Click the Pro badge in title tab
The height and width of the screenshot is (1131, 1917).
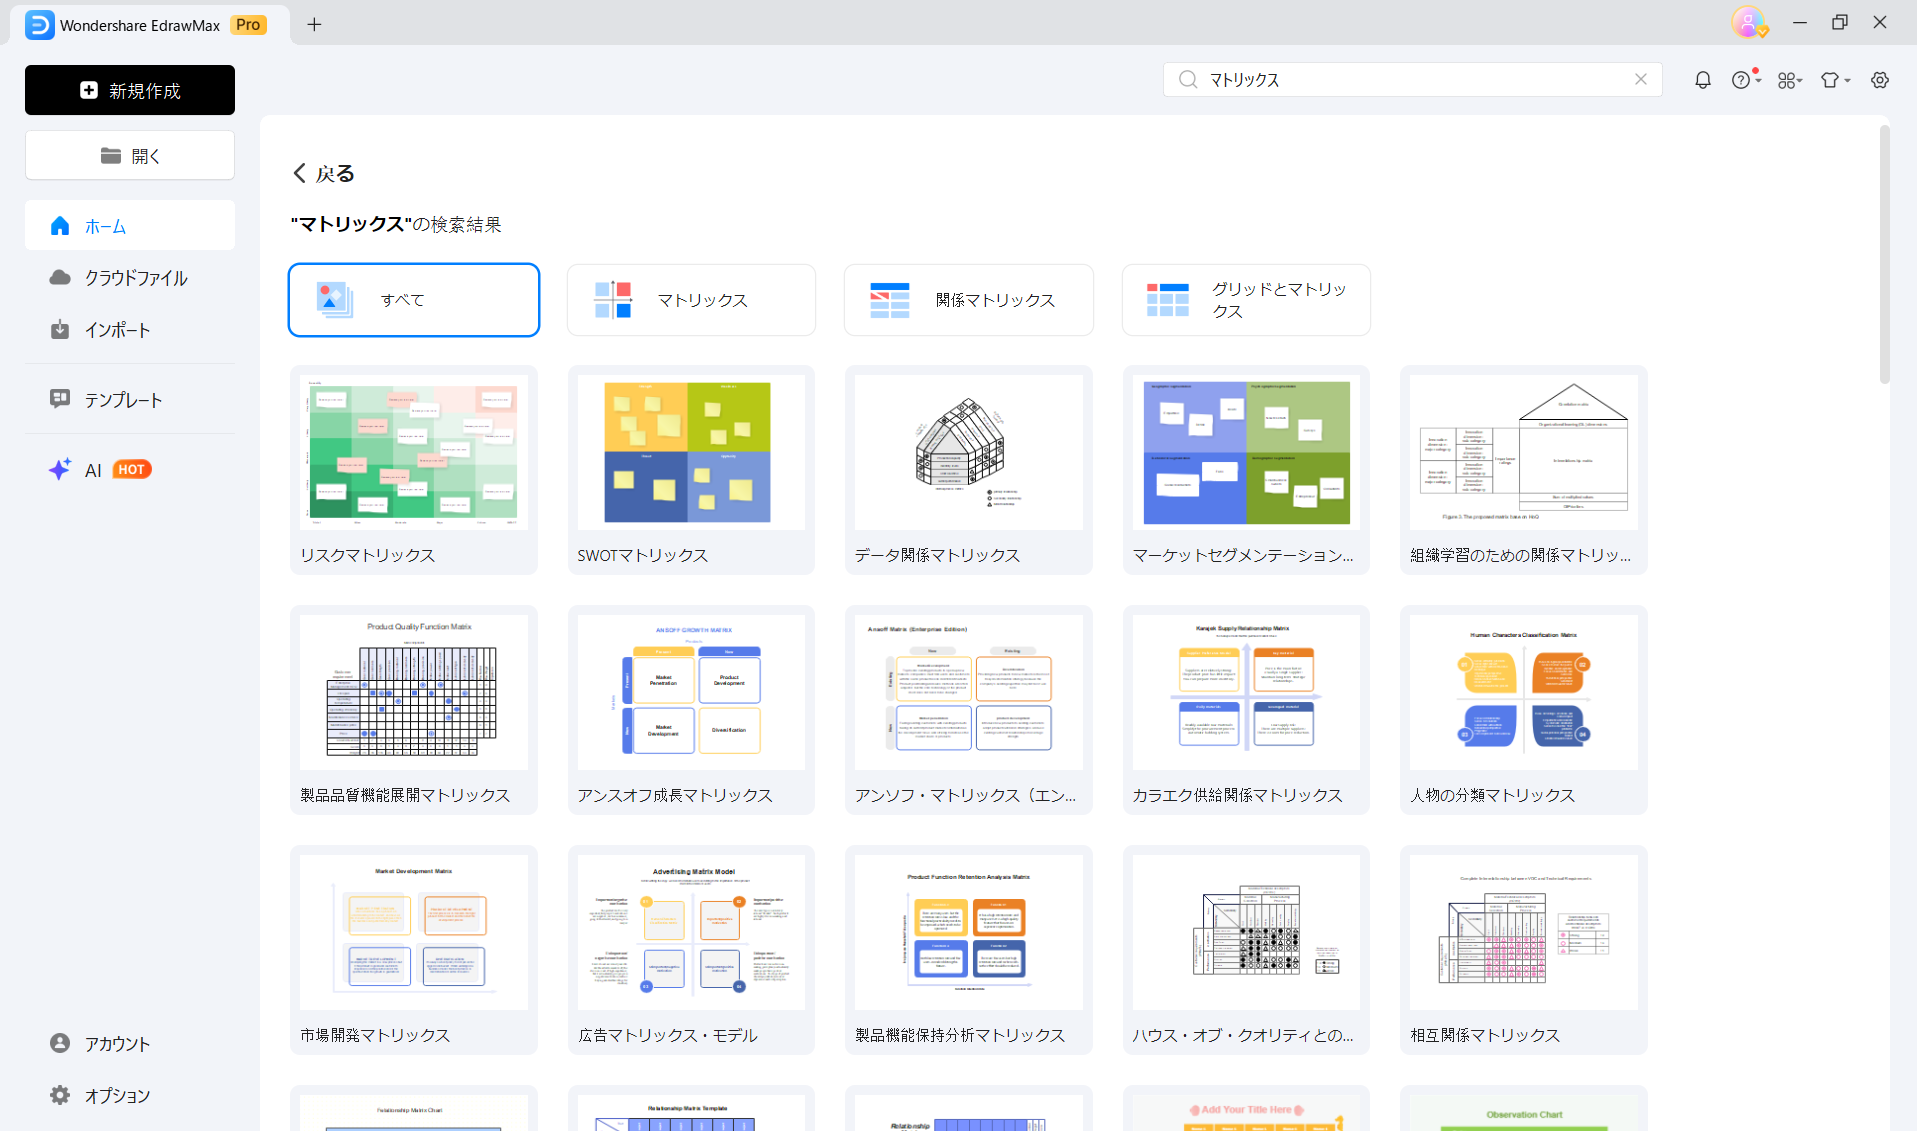[x=248, y=25]
